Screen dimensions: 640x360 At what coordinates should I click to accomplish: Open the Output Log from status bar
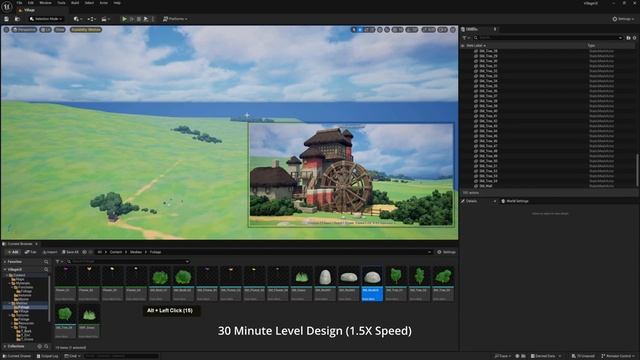(47, 356)
